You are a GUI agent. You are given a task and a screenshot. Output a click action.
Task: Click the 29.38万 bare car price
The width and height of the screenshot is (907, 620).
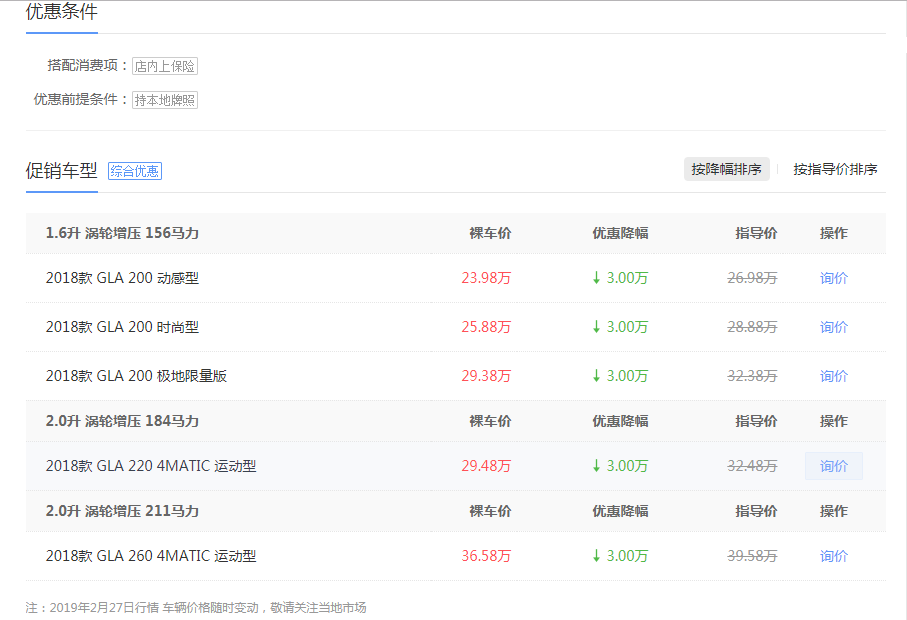pos(486,376)
